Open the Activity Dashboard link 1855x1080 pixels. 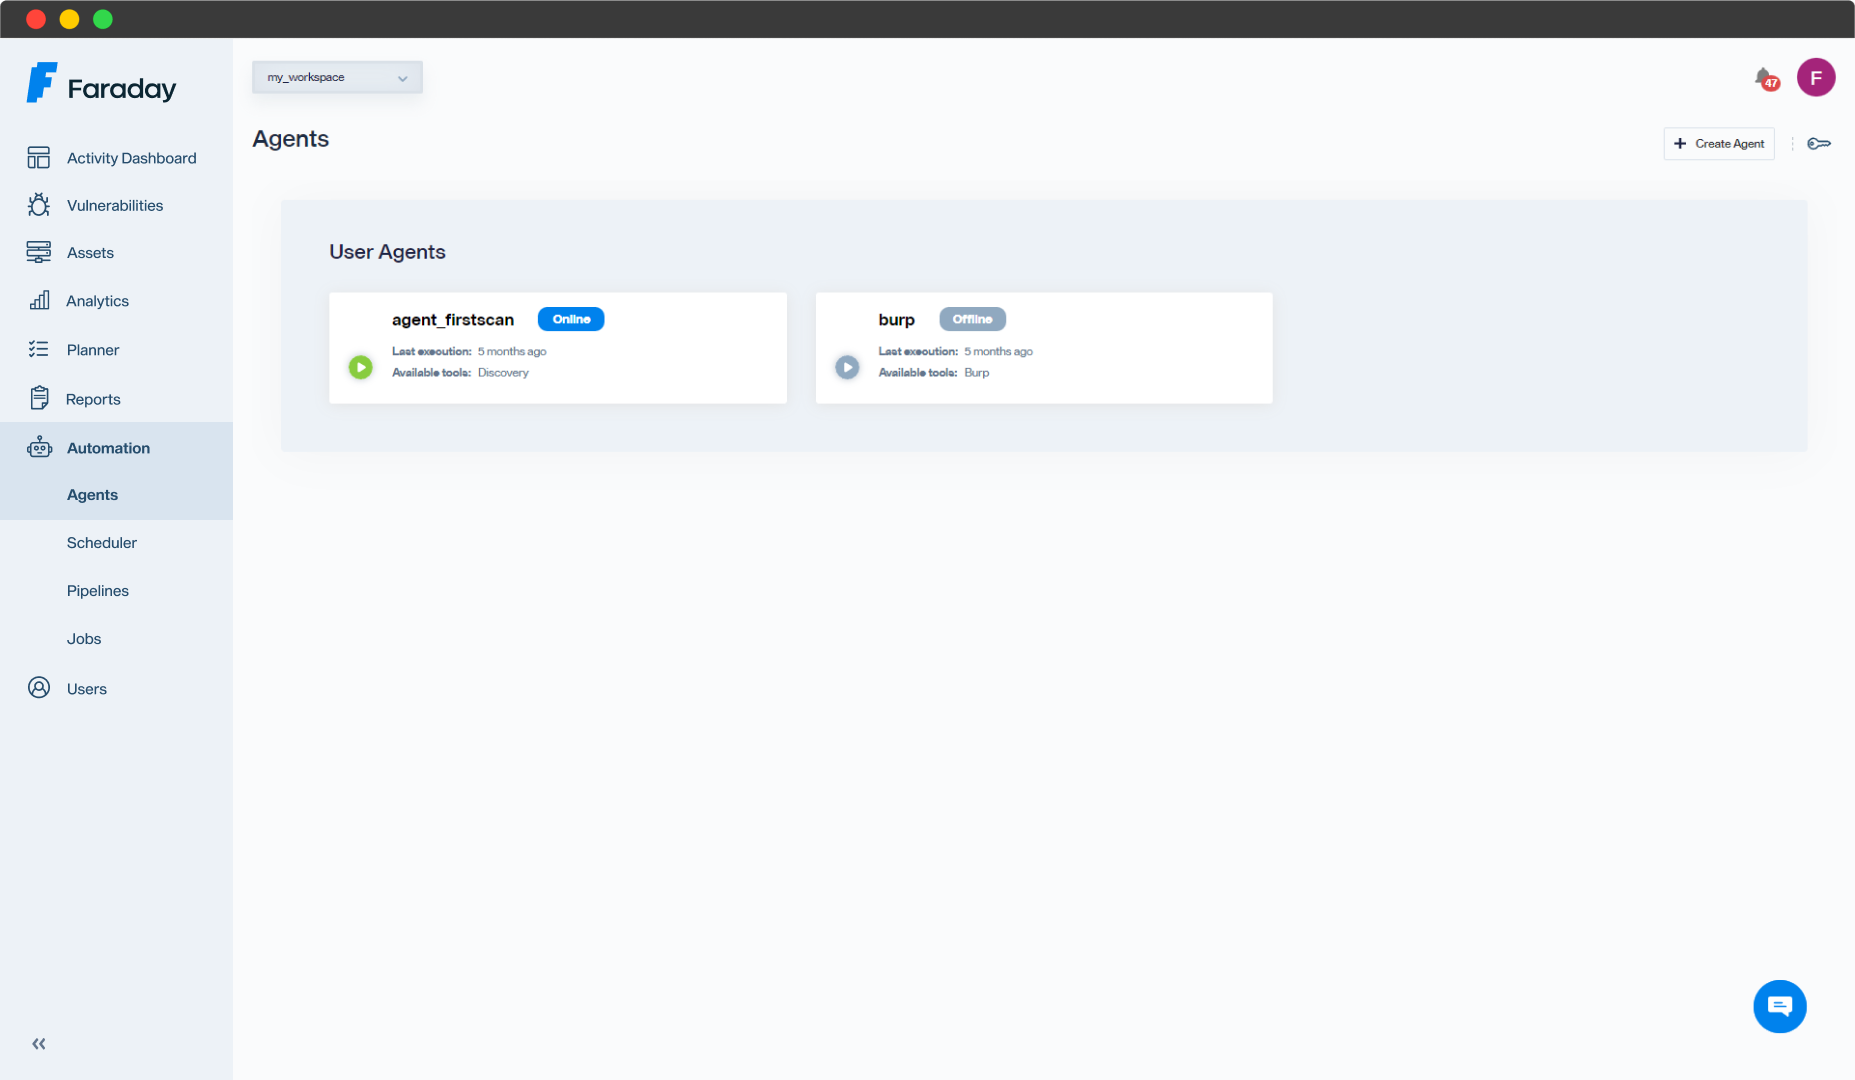(131, 158)
